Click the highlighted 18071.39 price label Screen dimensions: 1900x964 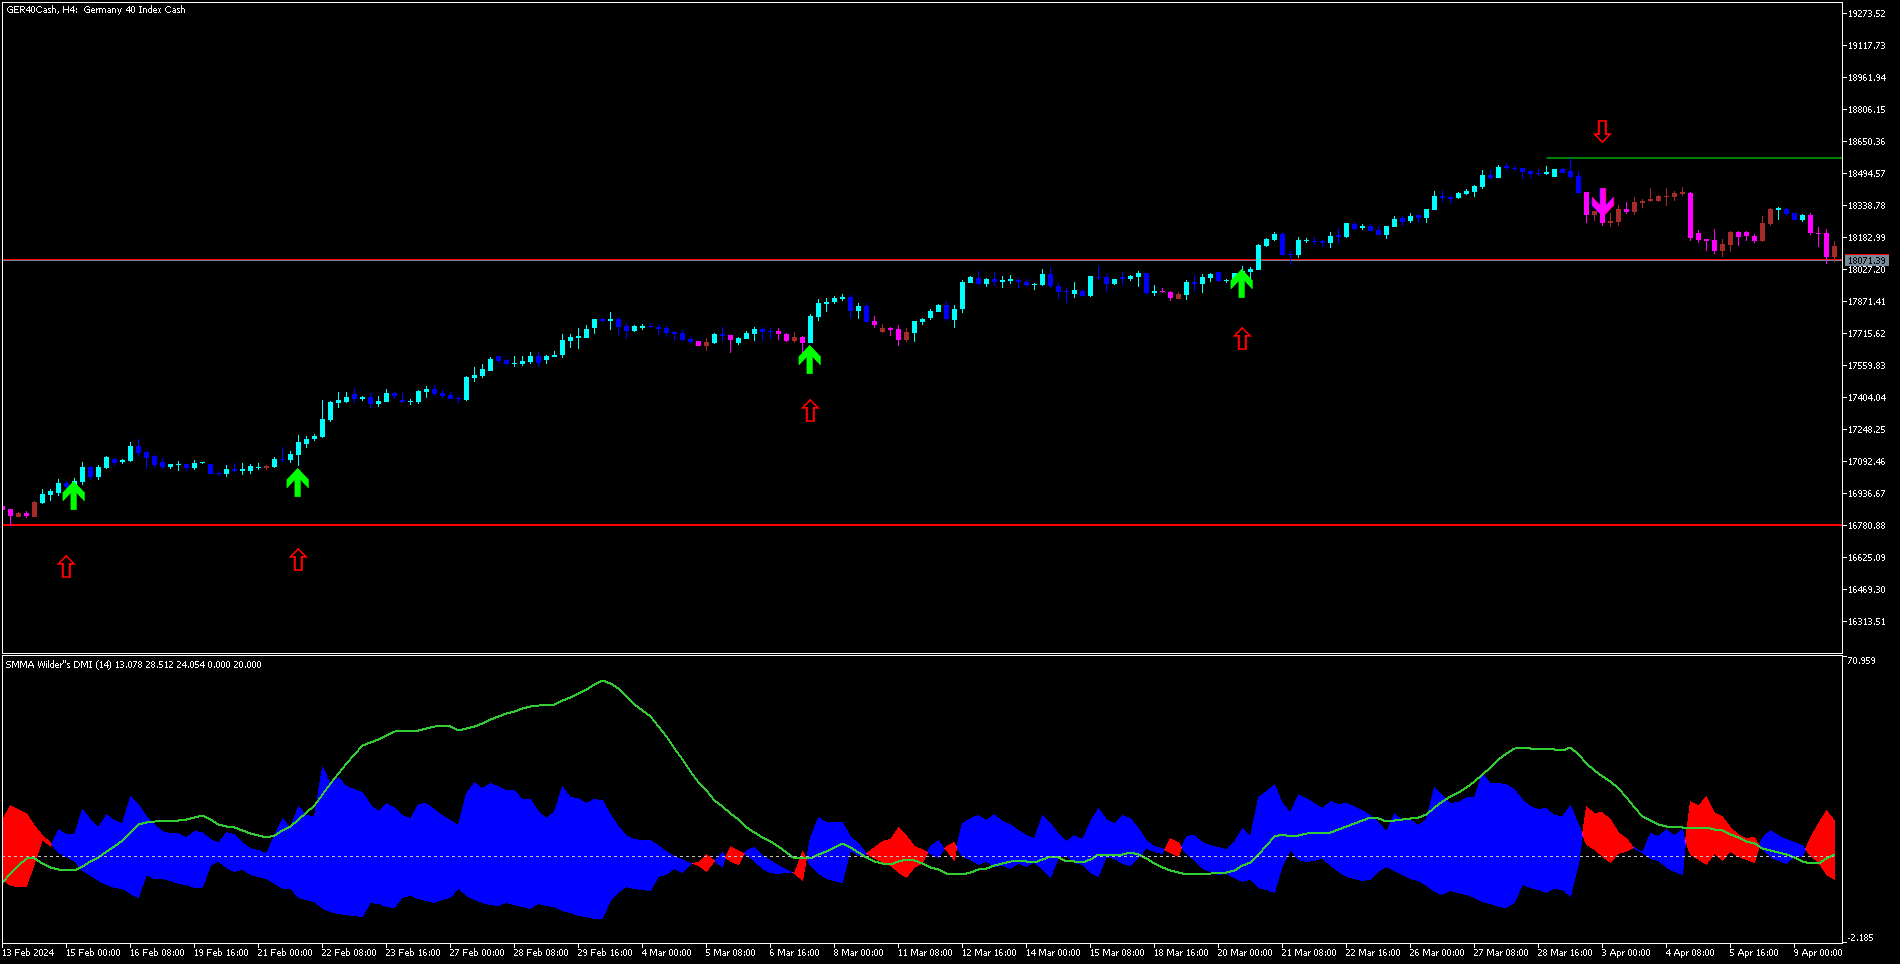[x=1866, y=260]
